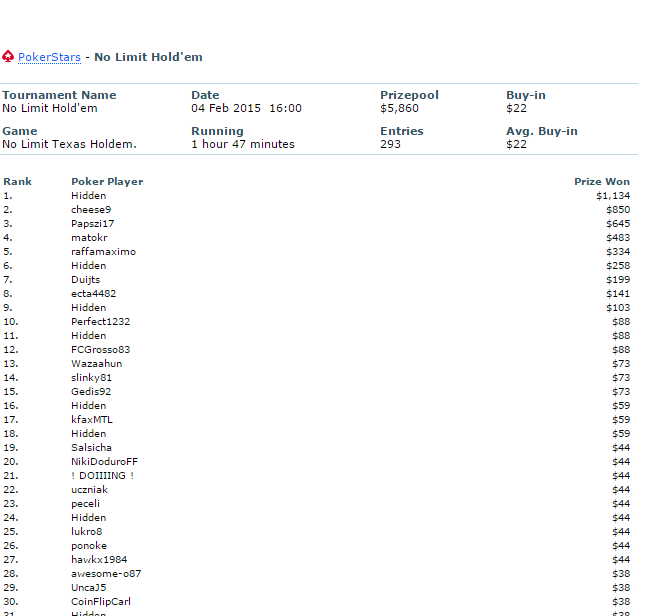Click the Entries value 293

coord(390,144)
